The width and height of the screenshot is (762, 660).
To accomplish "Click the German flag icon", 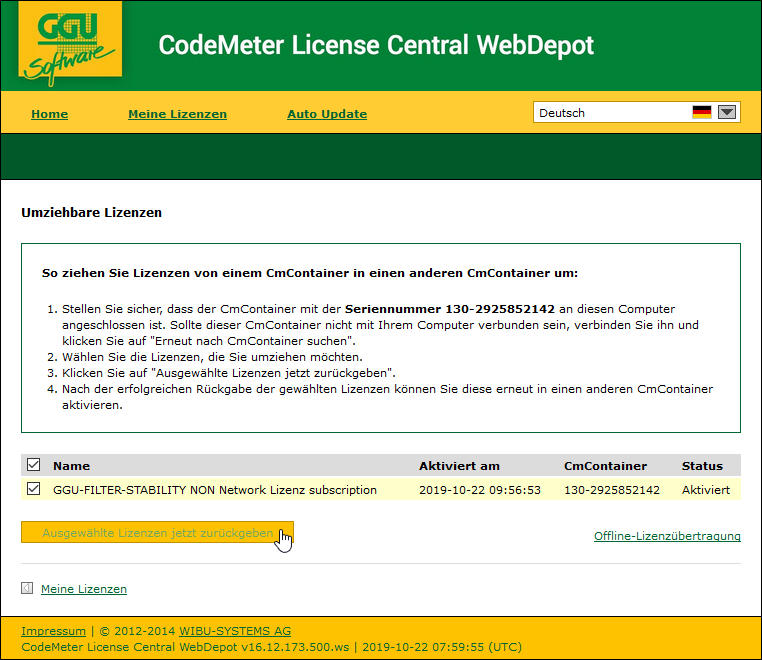I will coord(702,113).
